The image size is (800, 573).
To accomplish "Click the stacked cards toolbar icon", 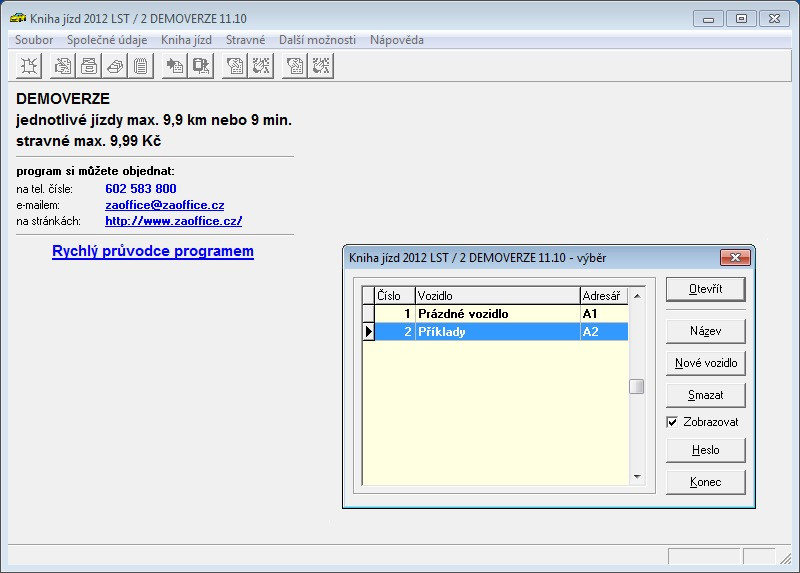I will [x=115, y=66].
